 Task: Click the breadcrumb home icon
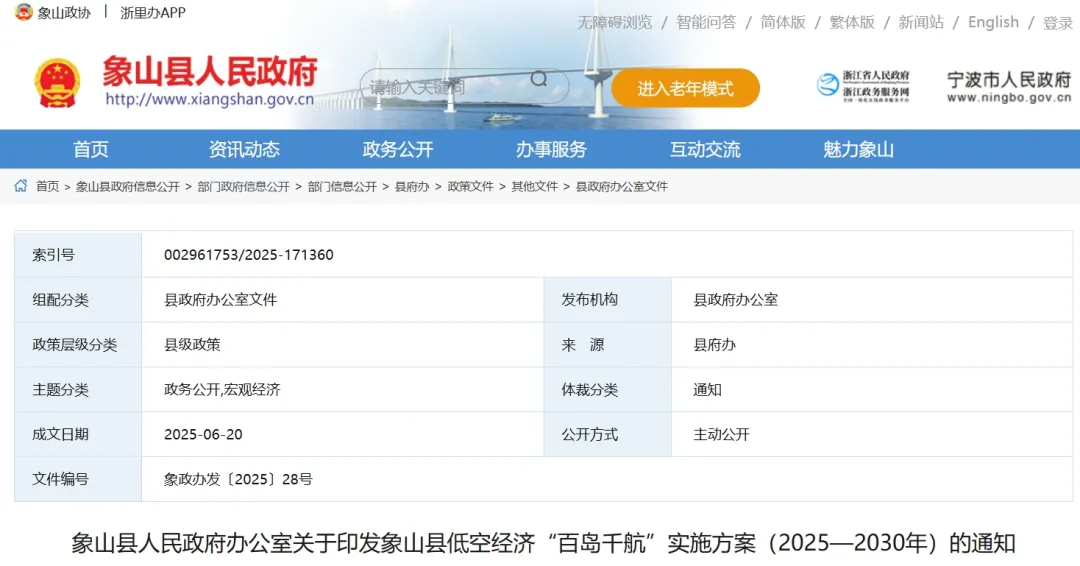[x=21, y=186]
